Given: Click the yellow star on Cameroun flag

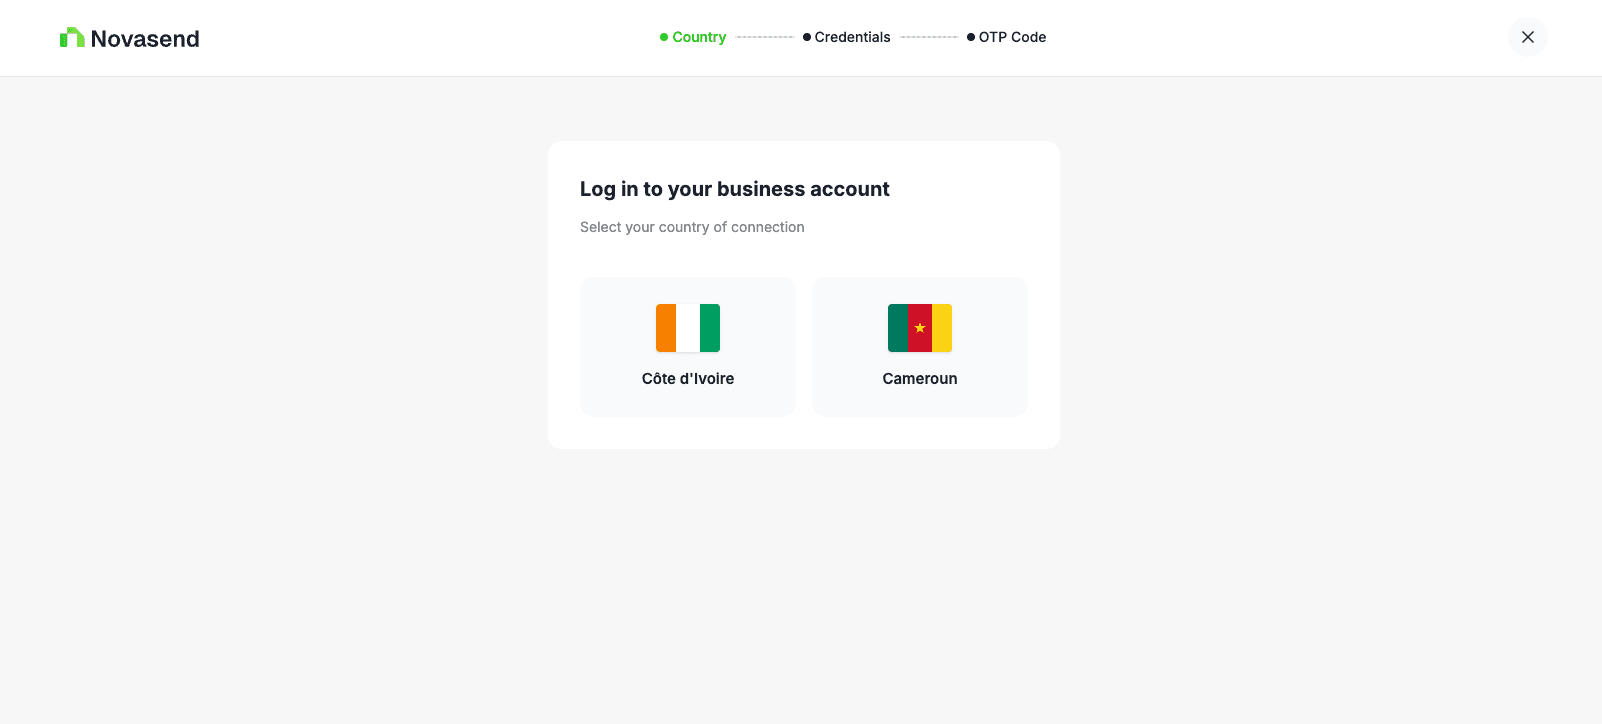Looking at the screenshot, I should (920, 328).
